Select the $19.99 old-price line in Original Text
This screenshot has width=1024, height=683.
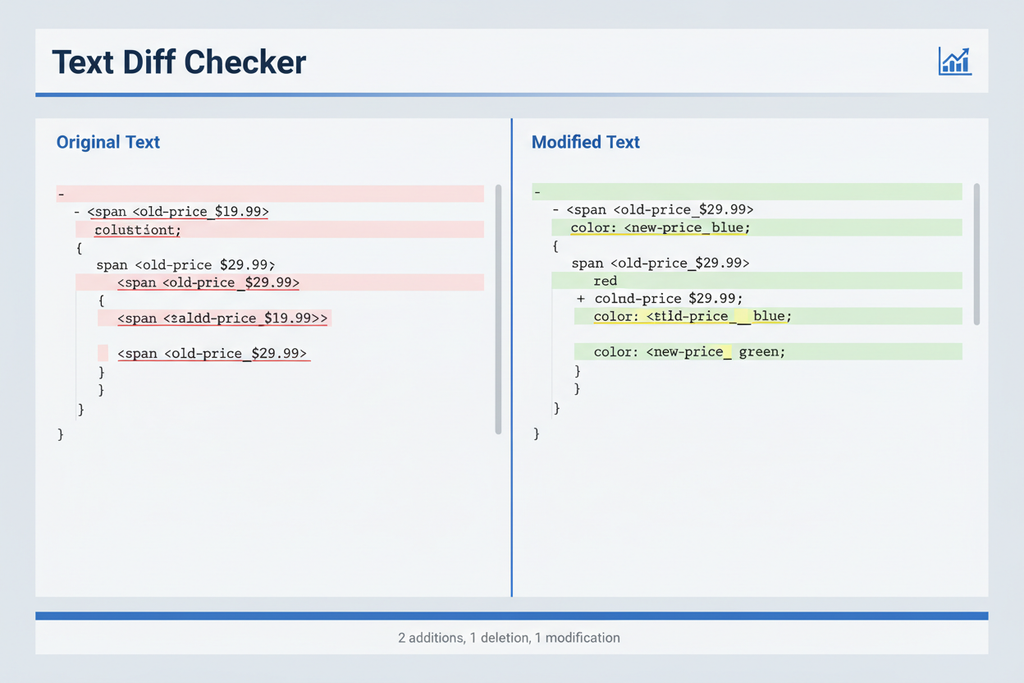coord(178,212)
